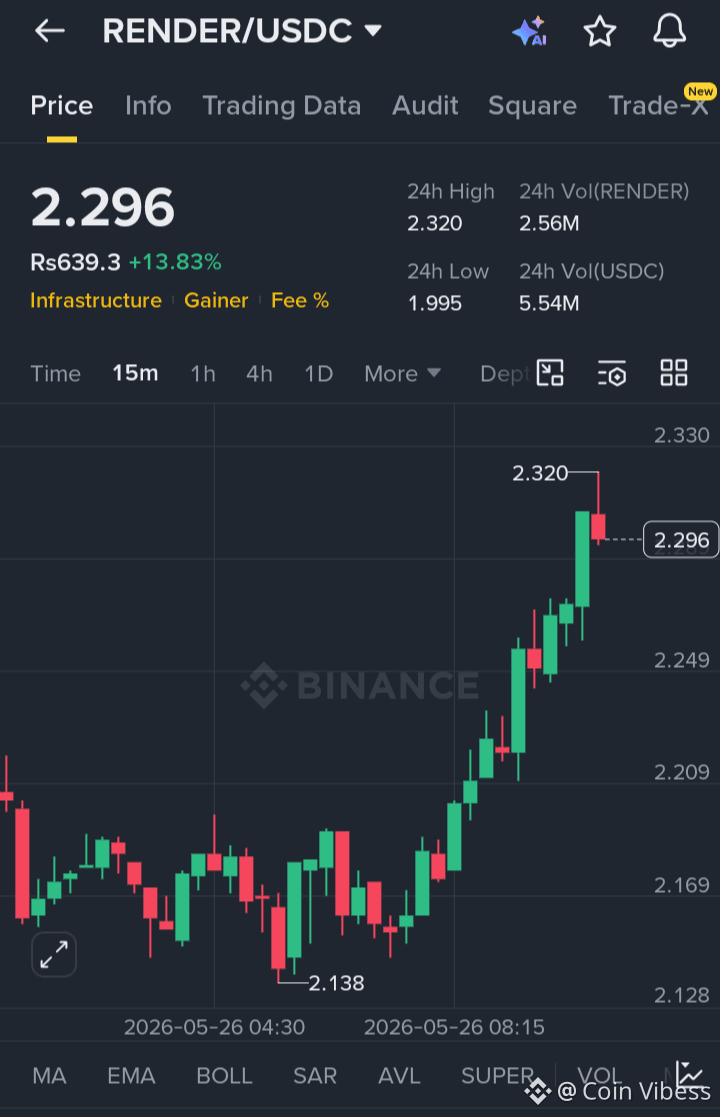Tap the 2026-05-26 08:15 time label
This screenshot has height=1117, width=720.
pos(454,1027)
